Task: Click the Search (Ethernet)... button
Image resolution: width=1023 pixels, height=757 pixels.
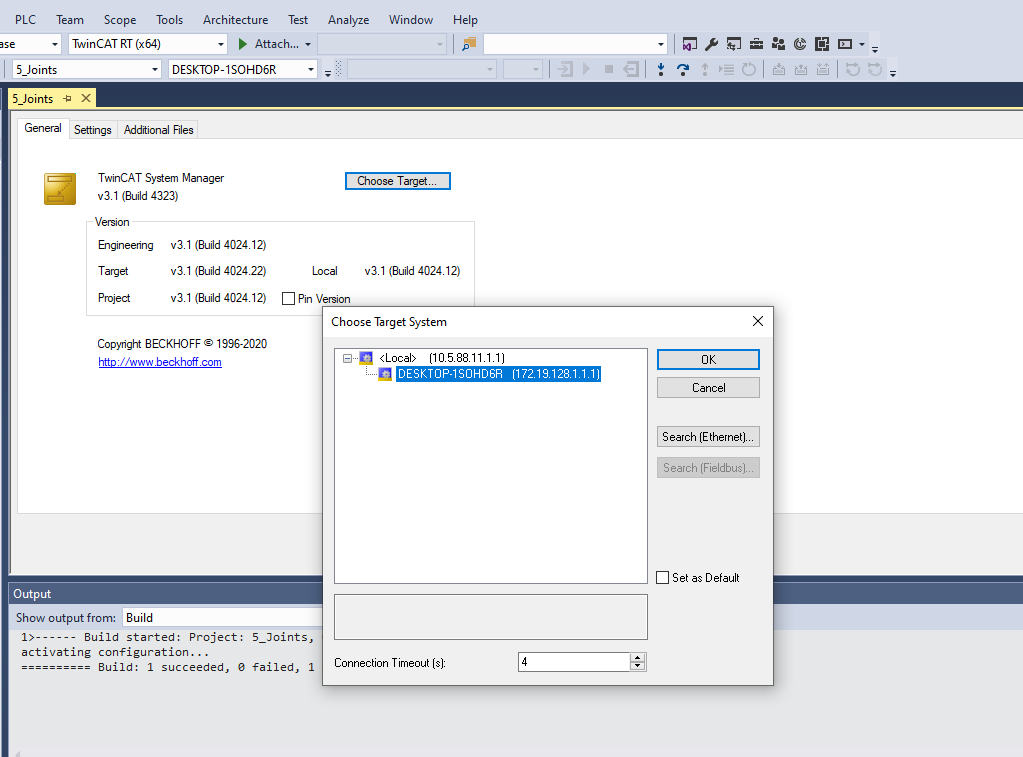Action: pyautogui.click(x=708, y=437)
